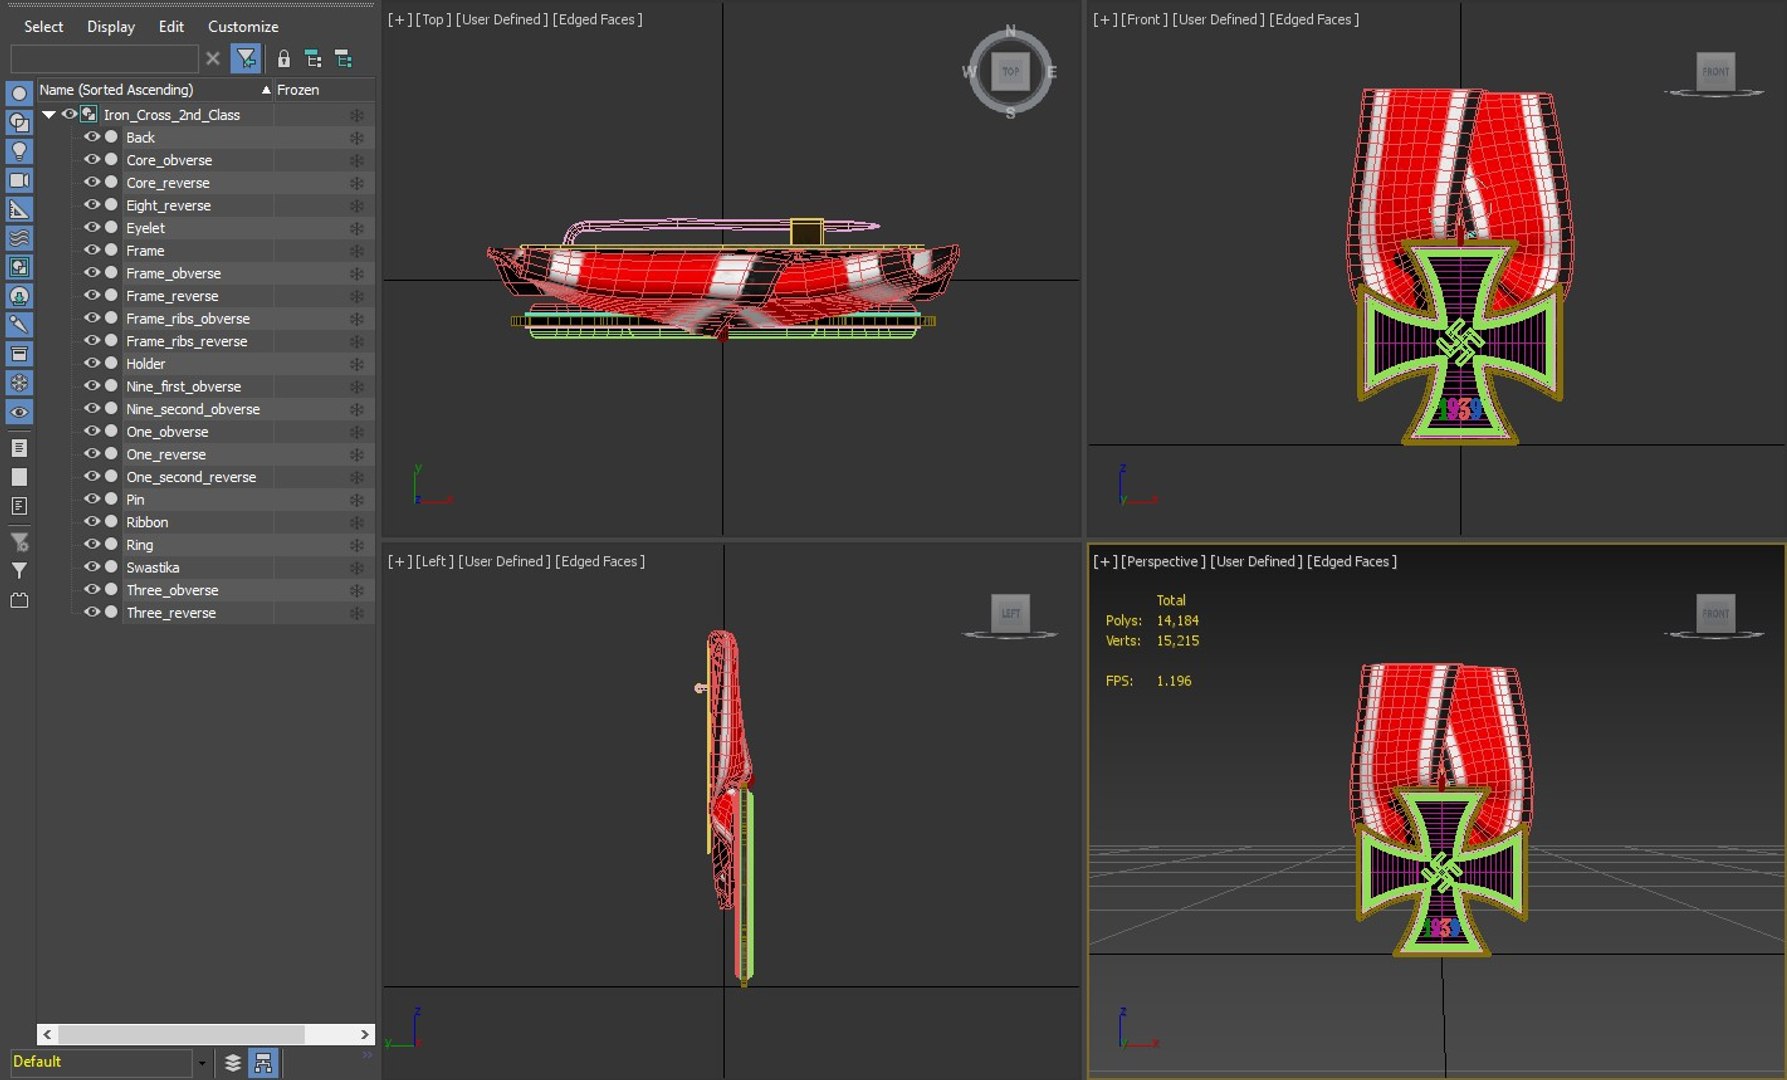
Task: Toggle Display Geometry filter icon
Action: pyautogui.click(x=19, y=94)
